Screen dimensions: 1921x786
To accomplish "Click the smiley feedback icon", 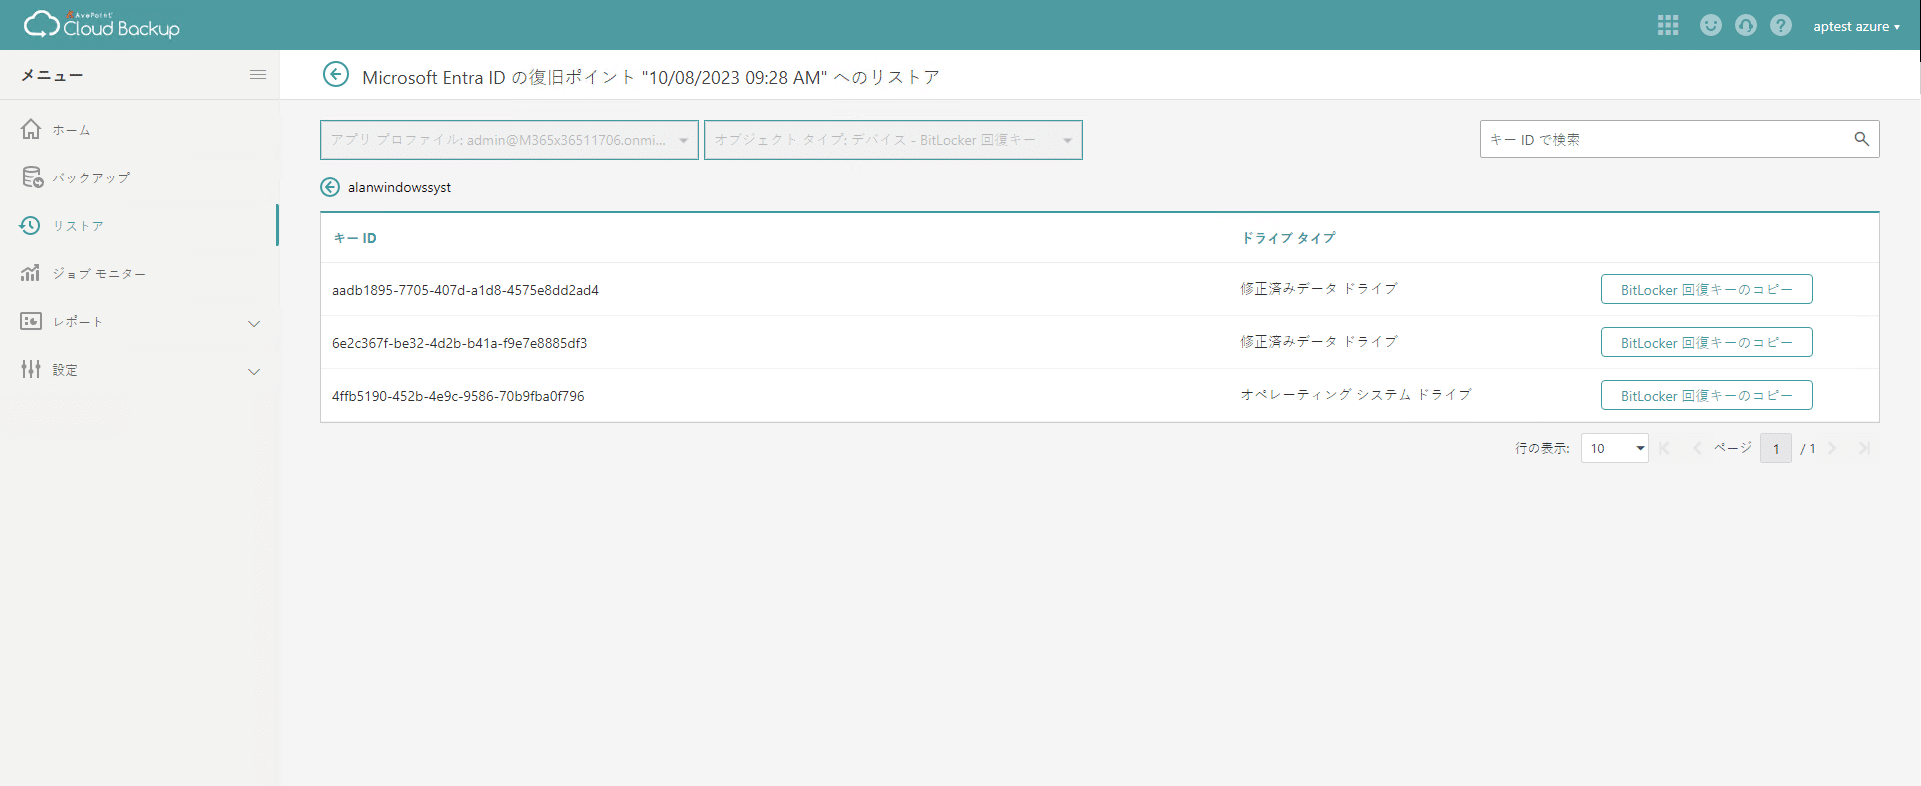I will coord(1711,25).
